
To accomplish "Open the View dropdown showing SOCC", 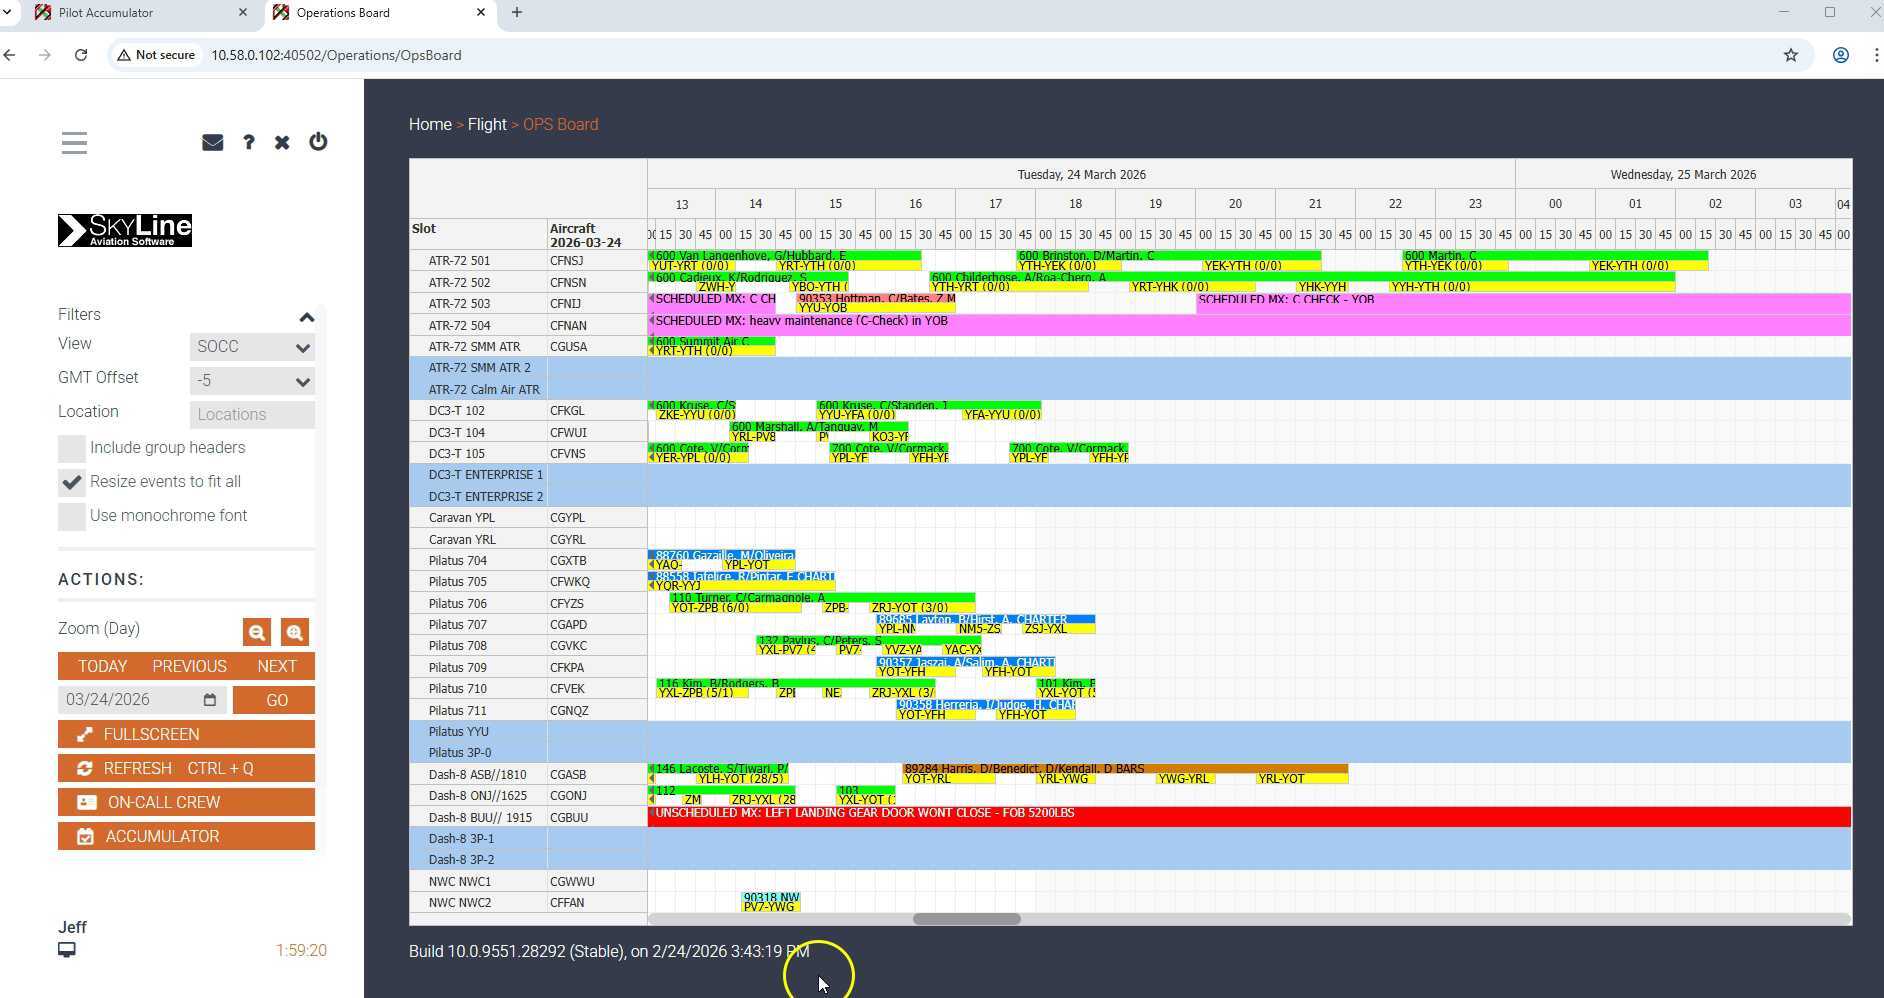I will pyautogui.click(x=252, y=347).
